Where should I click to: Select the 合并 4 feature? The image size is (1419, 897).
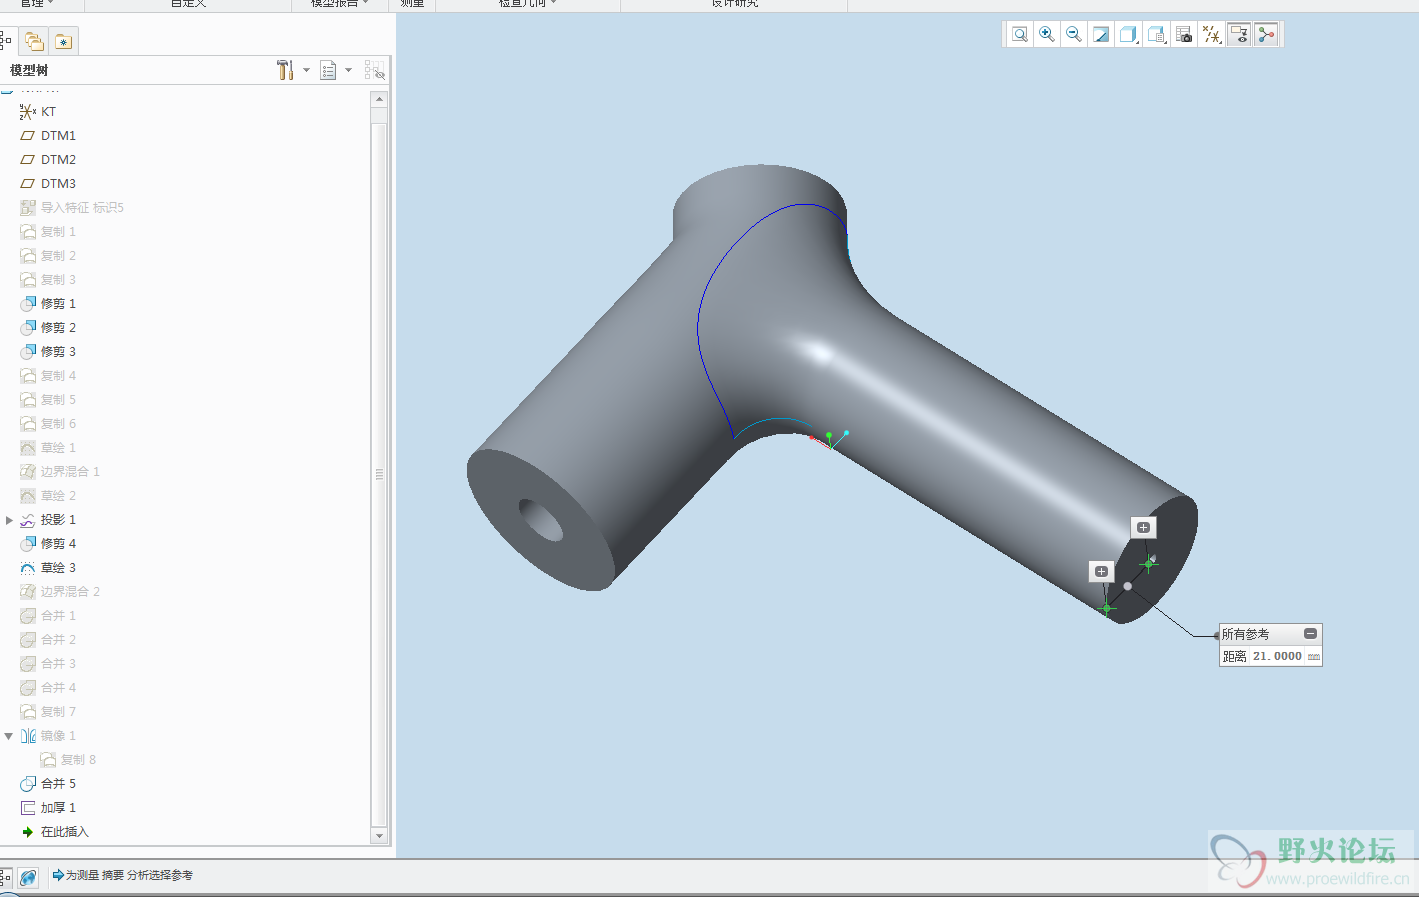[48, 688]
